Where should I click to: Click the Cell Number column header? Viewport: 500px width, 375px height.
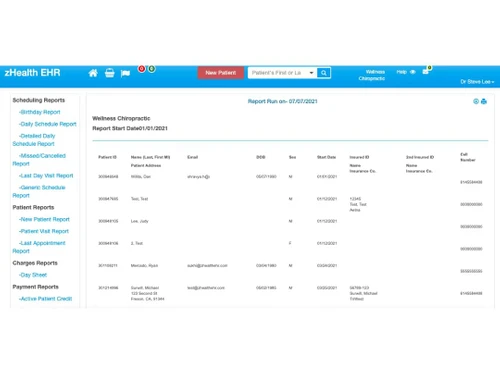(468, 157)
